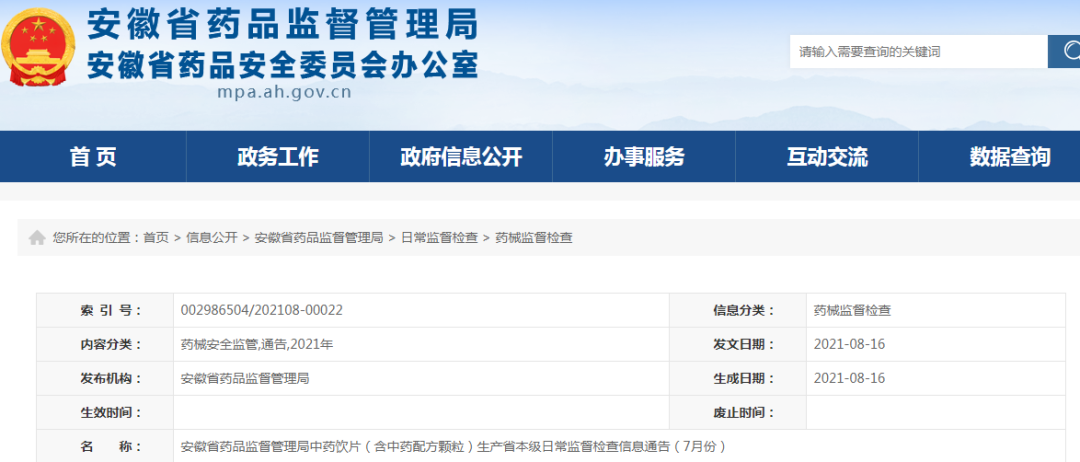Click content category 药械安全监管,通告,2021年

(x=257, y=345)
